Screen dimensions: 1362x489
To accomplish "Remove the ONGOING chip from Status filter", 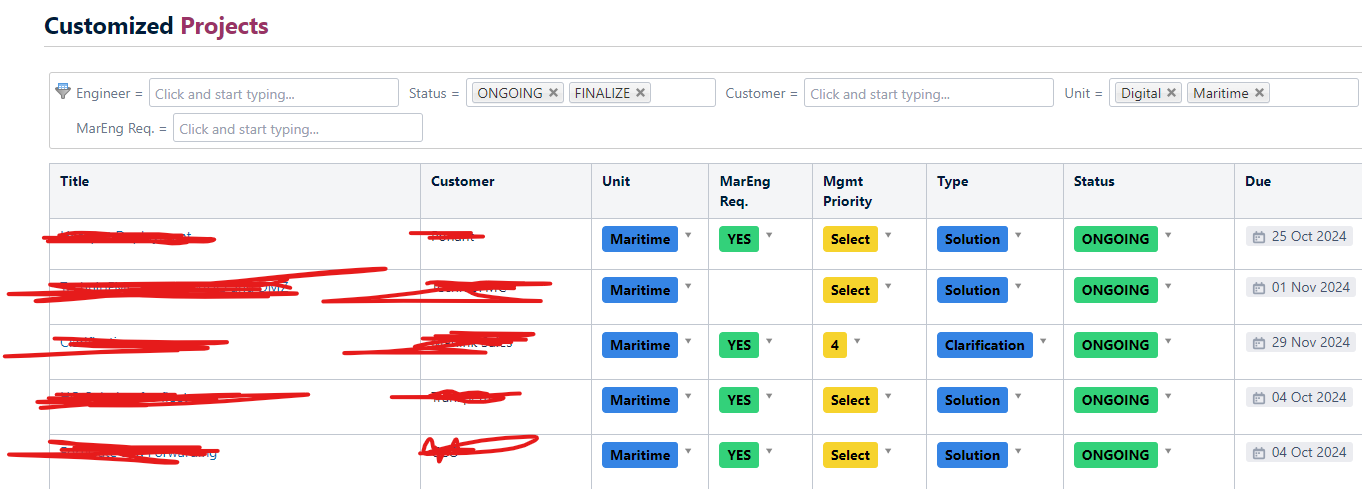I will 553,93.
